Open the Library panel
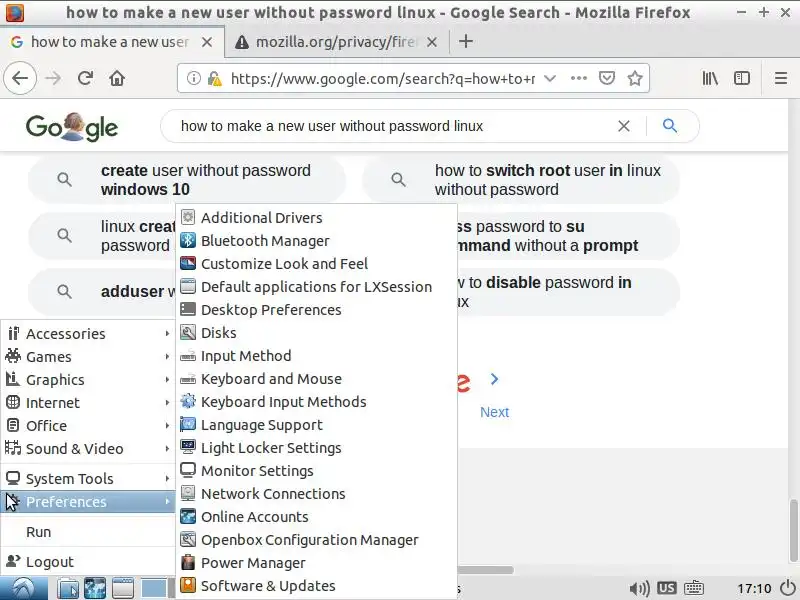The height and width of the screenshot is (600, 800). coord(710,78)
